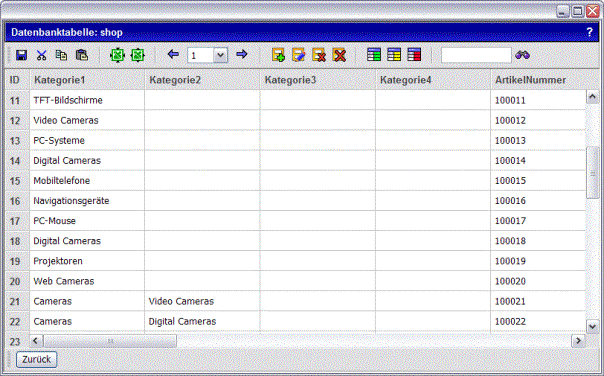Click the binoculars search icon

523,55
